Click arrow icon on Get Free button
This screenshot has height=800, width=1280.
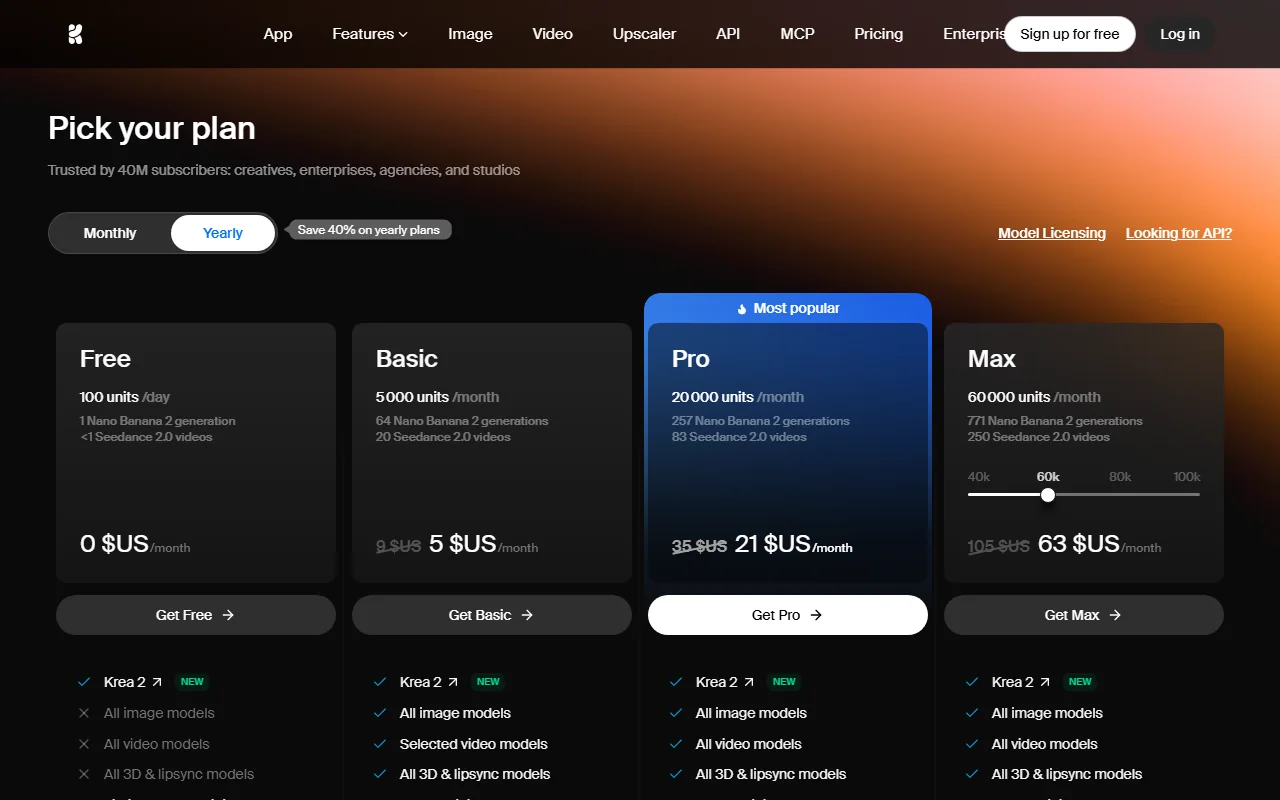coord(228,615)
